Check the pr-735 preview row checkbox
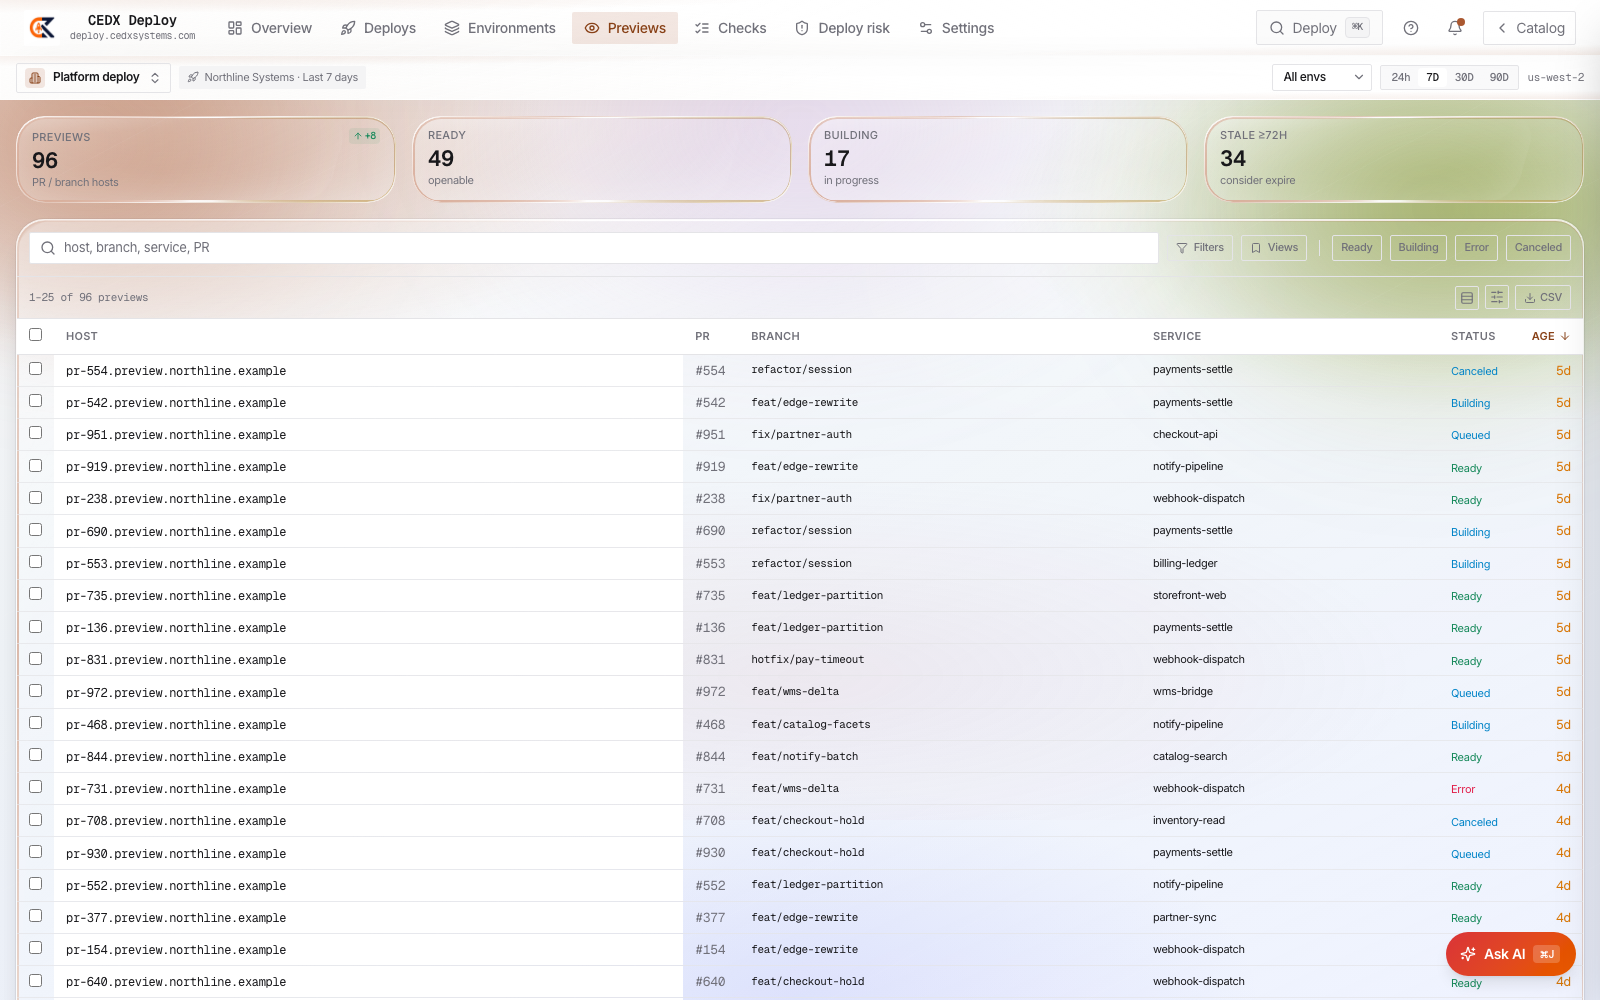Screen dimensions: 1600x1000 tap(36, 594)
